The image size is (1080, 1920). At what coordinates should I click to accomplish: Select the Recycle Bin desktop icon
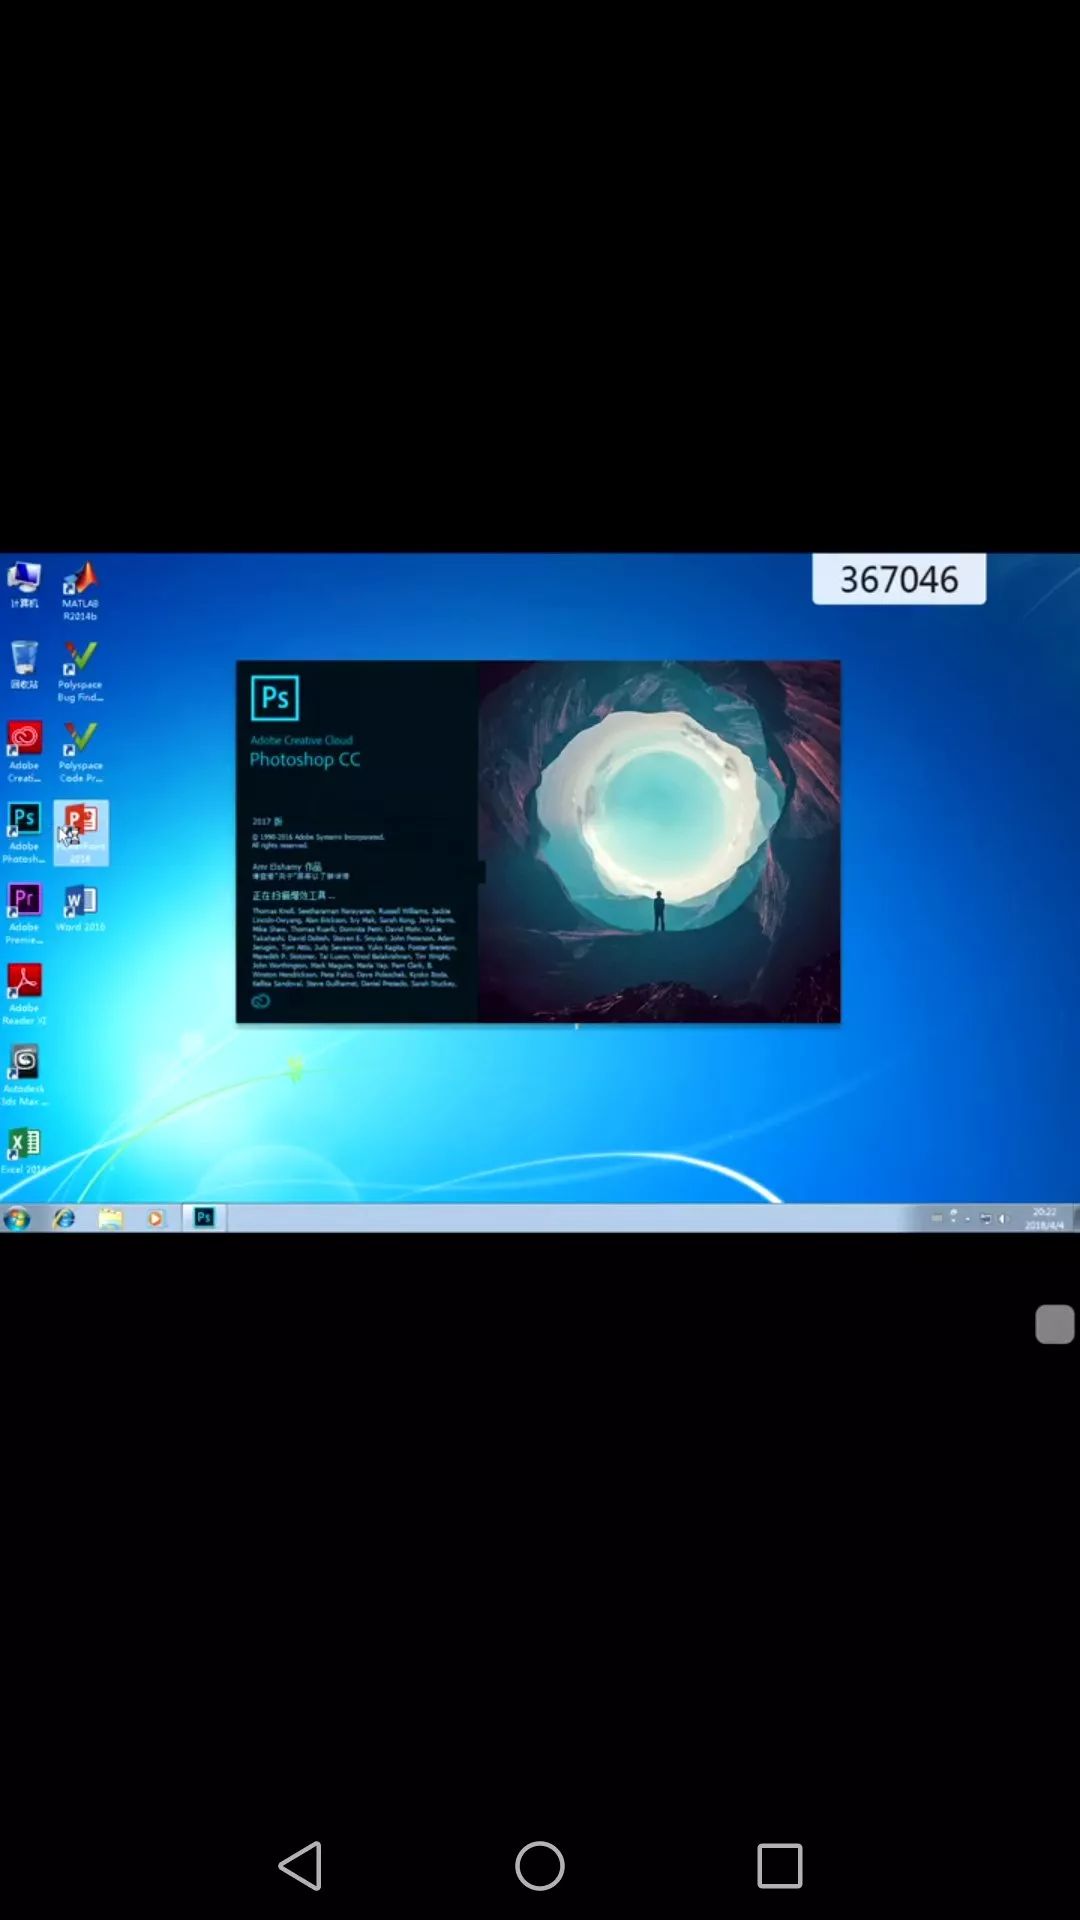[x=24, y=666]
